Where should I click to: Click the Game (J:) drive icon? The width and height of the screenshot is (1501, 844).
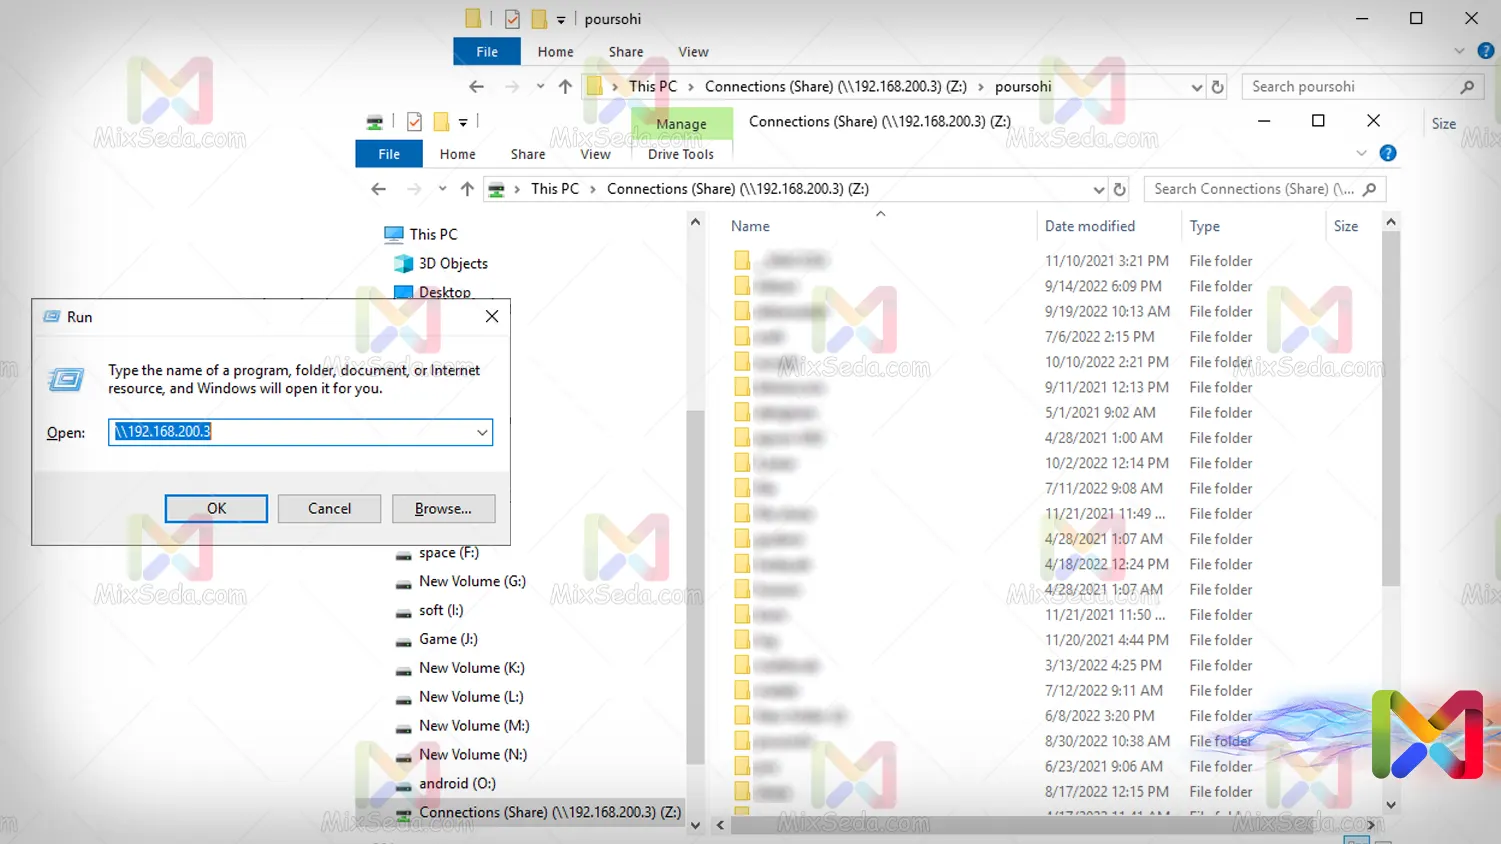pos(403,640)
